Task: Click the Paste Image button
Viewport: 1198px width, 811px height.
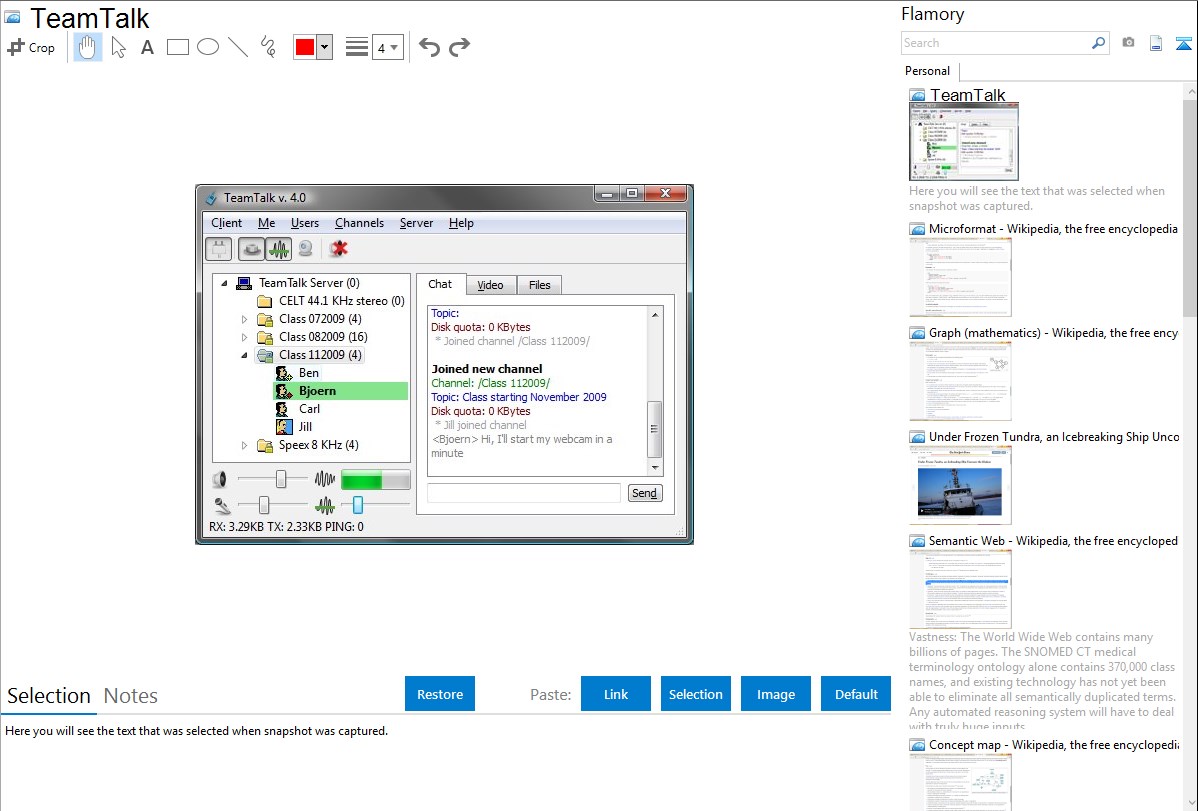Action: pos(775,694)
